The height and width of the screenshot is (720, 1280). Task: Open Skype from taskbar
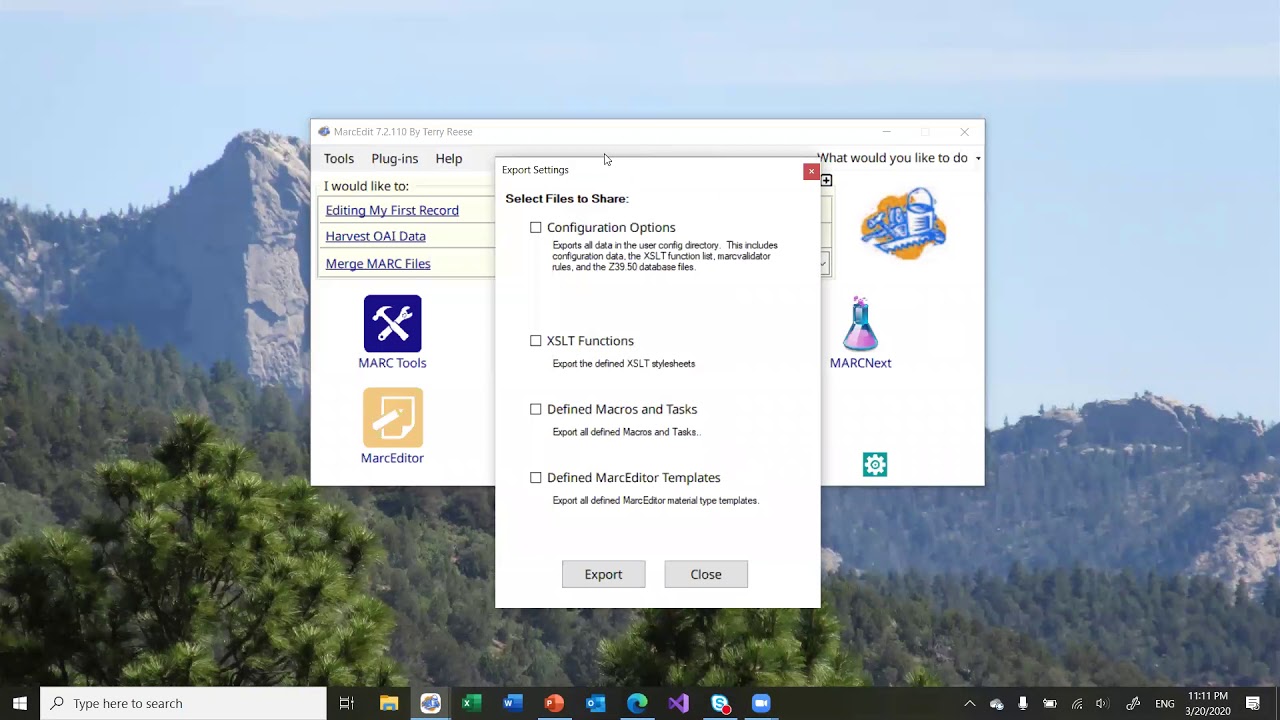click(720, 703)
